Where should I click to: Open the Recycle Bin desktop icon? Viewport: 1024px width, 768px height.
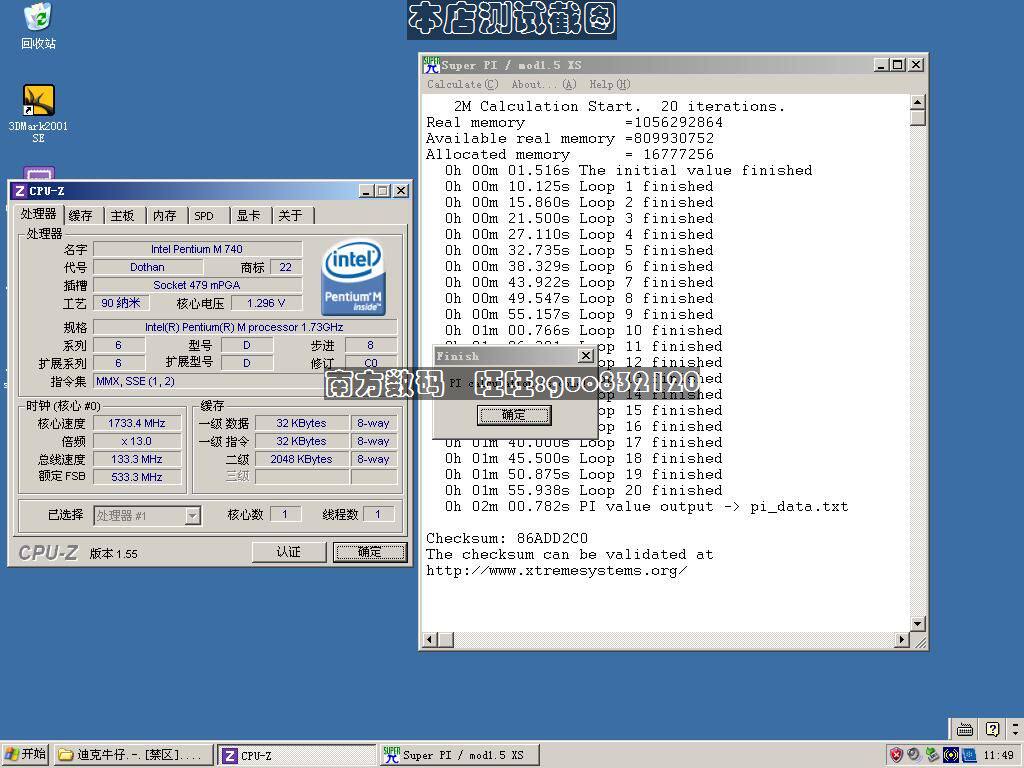(39, 26)
